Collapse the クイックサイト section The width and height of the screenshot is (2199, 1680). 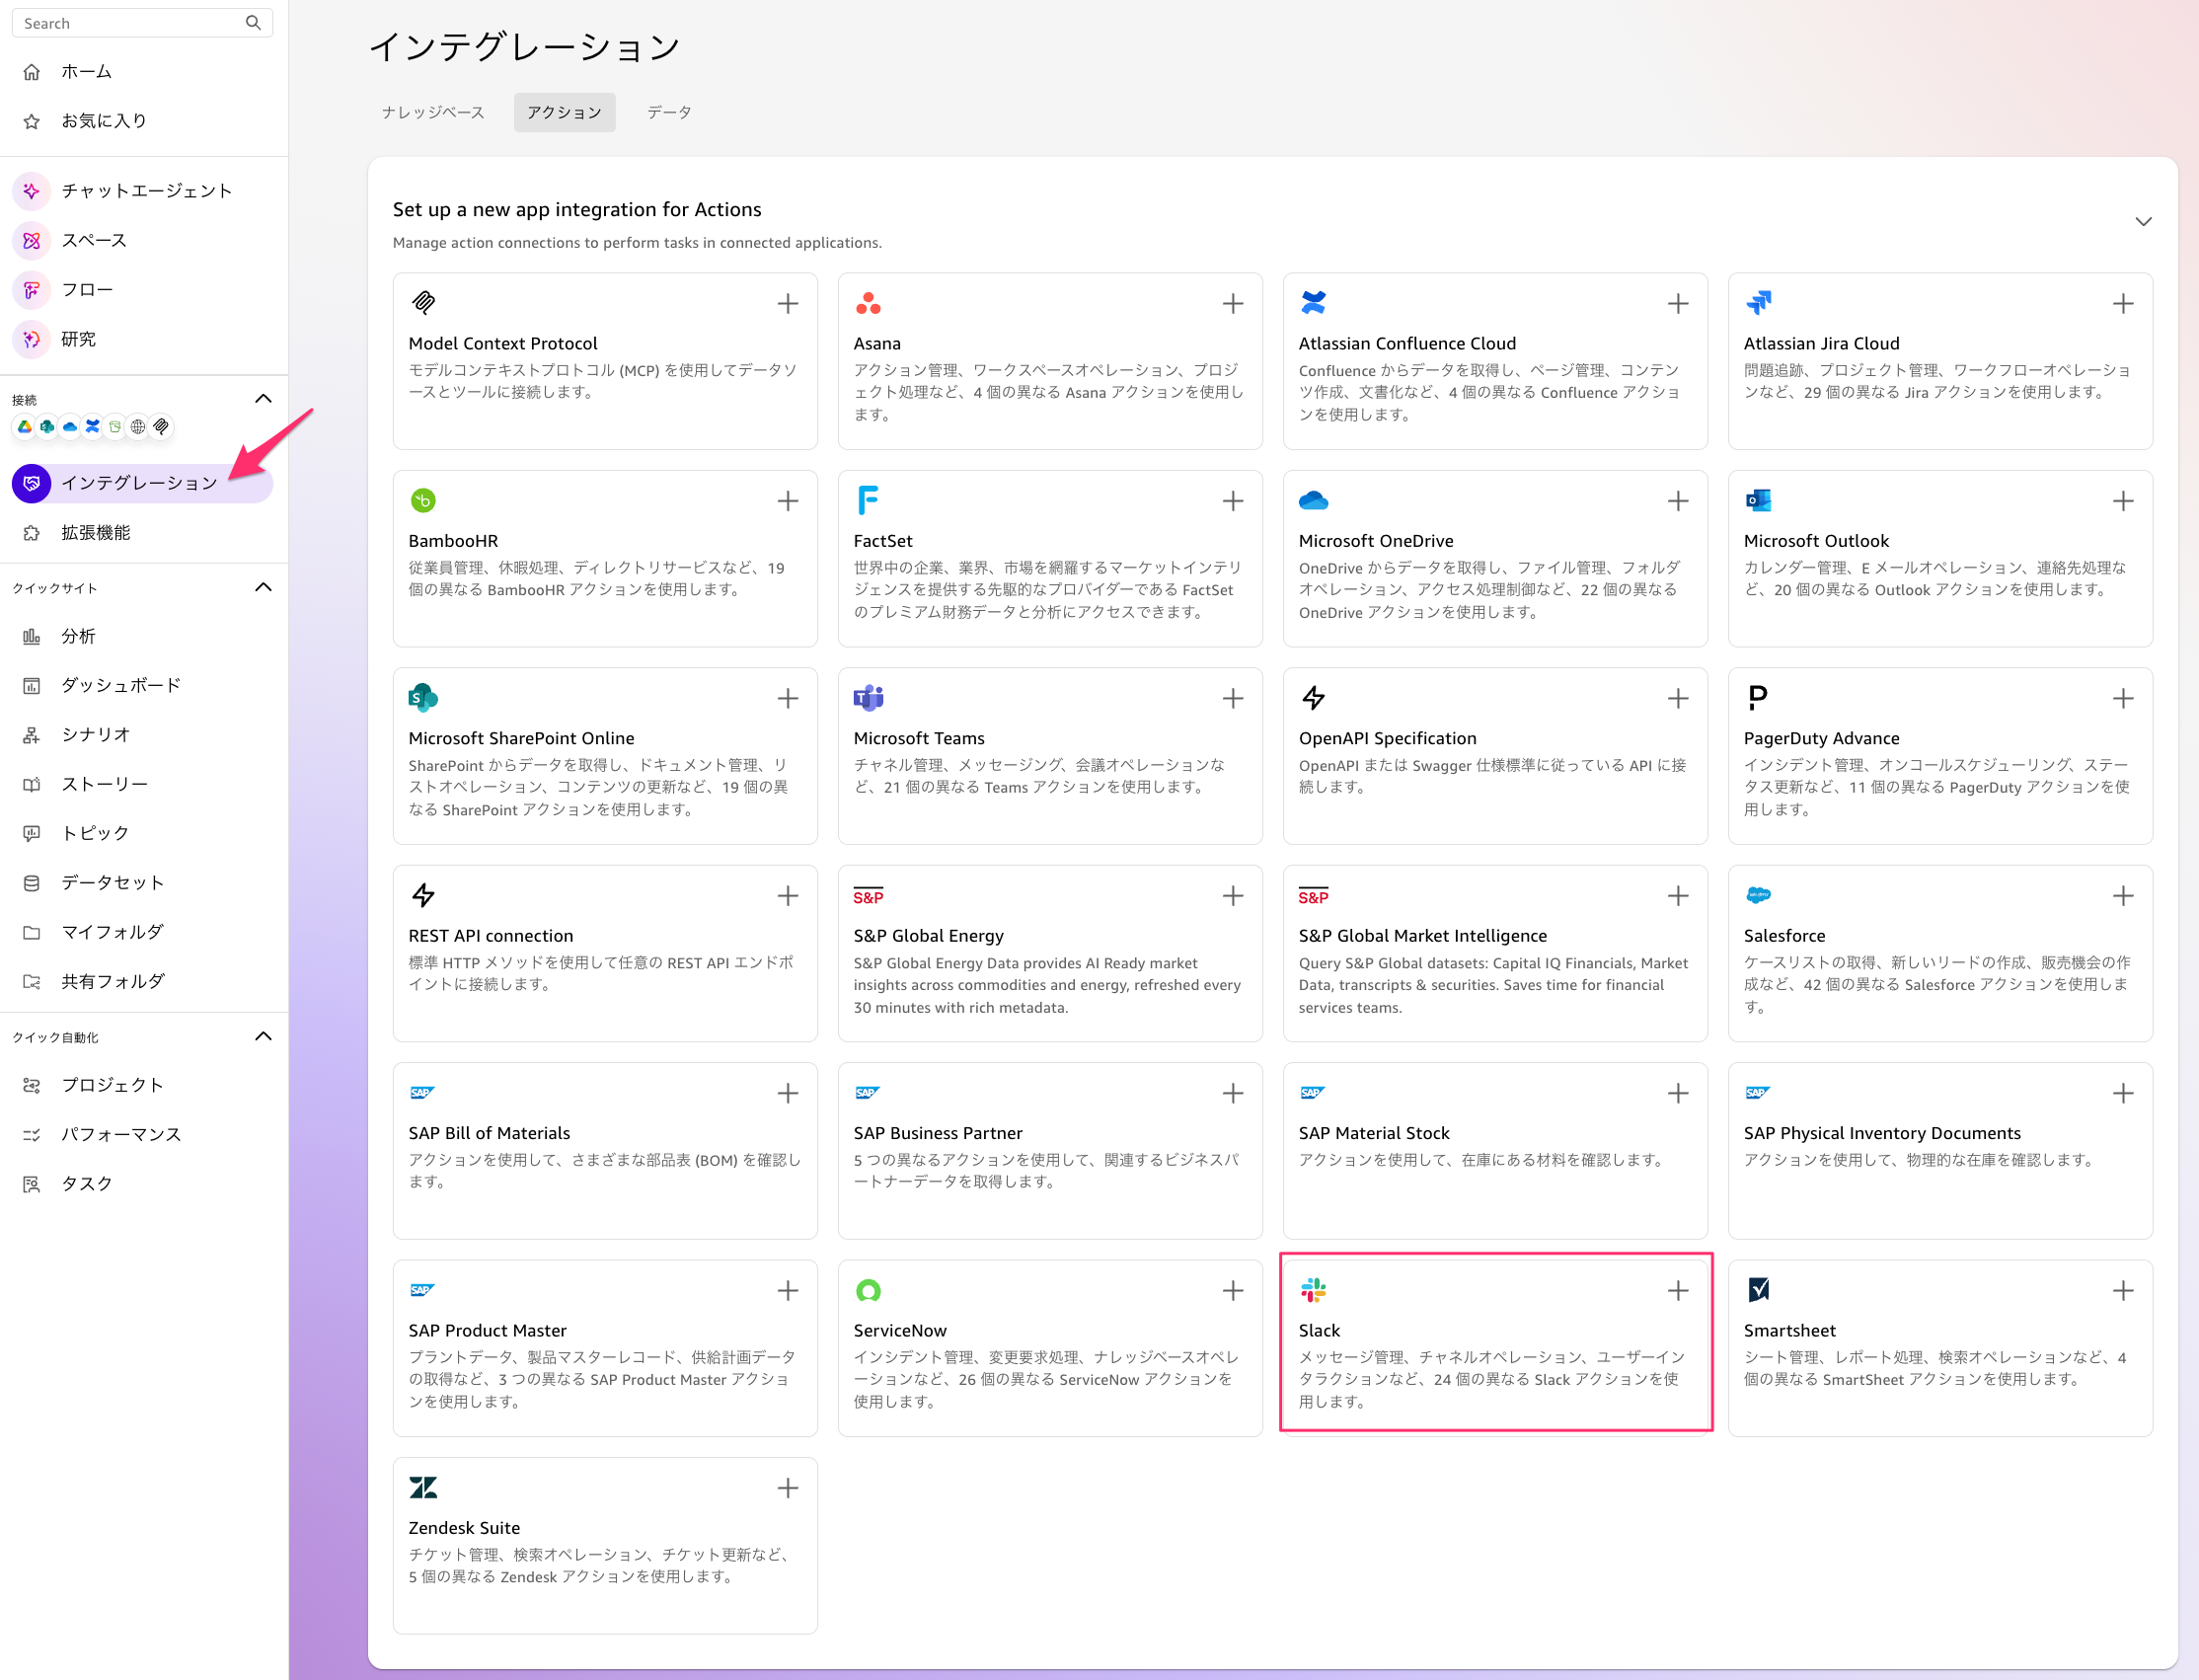263,587
